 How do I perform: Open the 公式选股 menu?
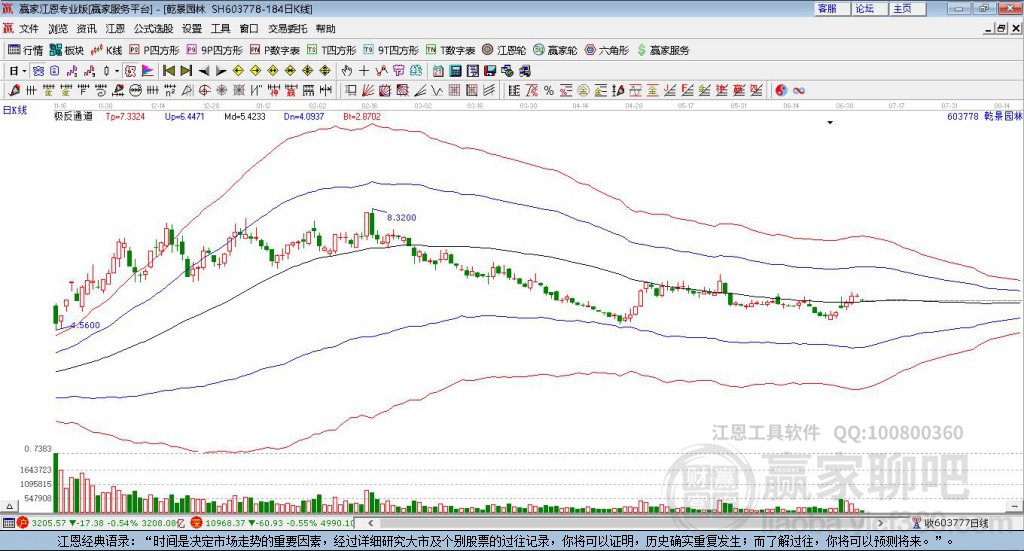(x=153, y=29)
